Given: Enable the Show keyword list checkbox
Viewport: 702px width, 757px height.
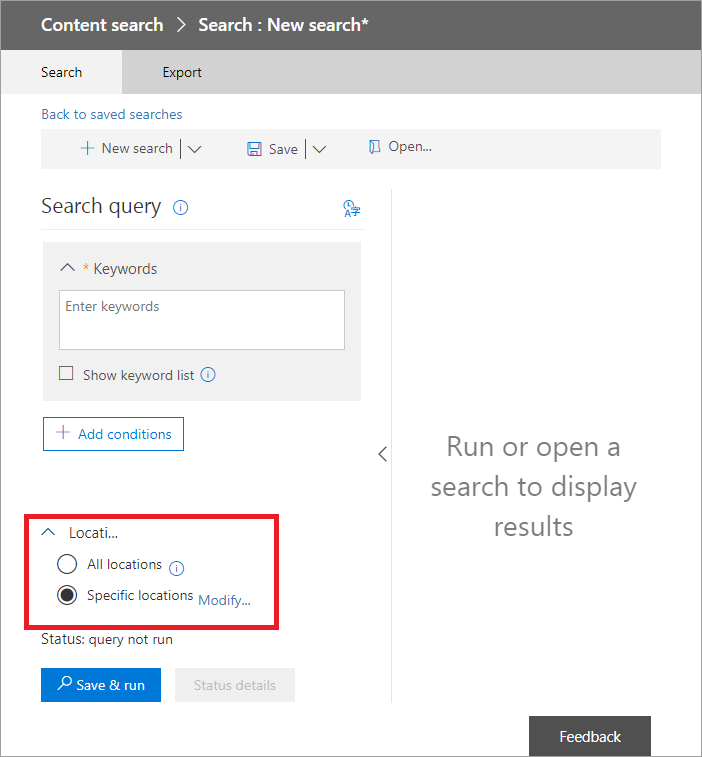Looking at the screenshot, I should point(66,374).
